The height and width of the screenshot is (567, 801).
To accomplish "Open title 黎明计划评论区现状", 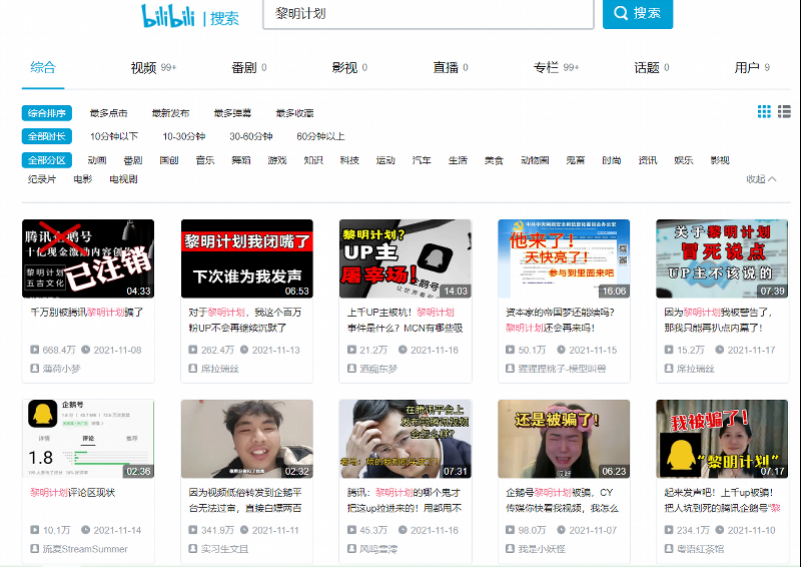I will point(73,492).
